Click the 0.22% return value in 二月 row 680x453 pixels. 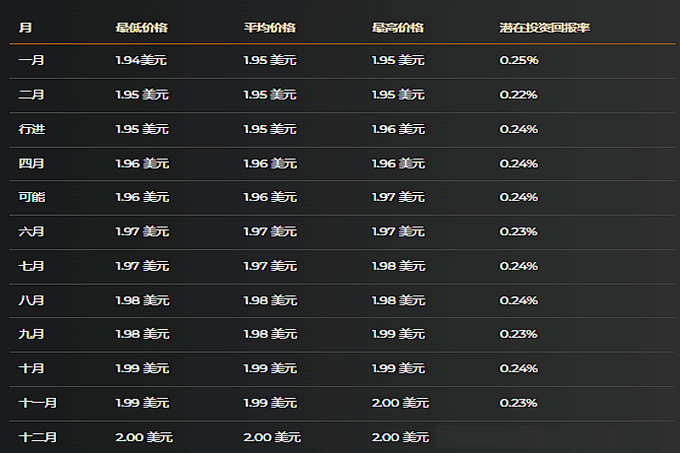[519, 95]
